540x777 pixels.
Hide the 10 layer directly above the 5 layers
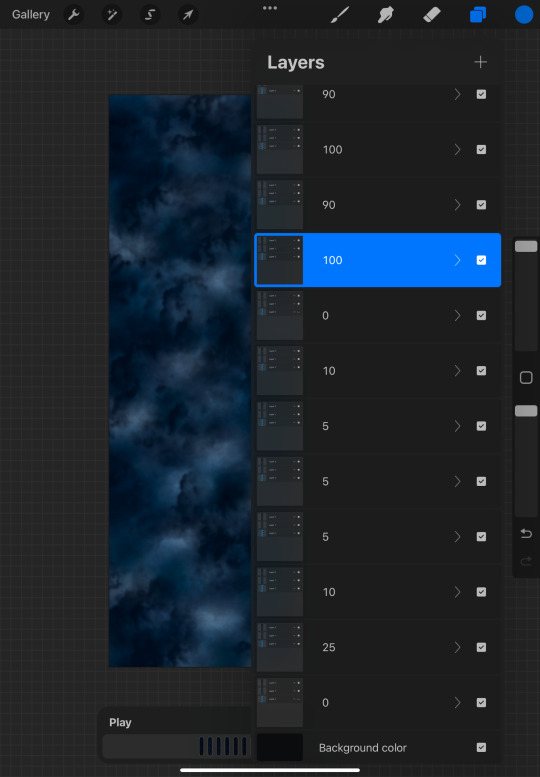pos(481,371)
